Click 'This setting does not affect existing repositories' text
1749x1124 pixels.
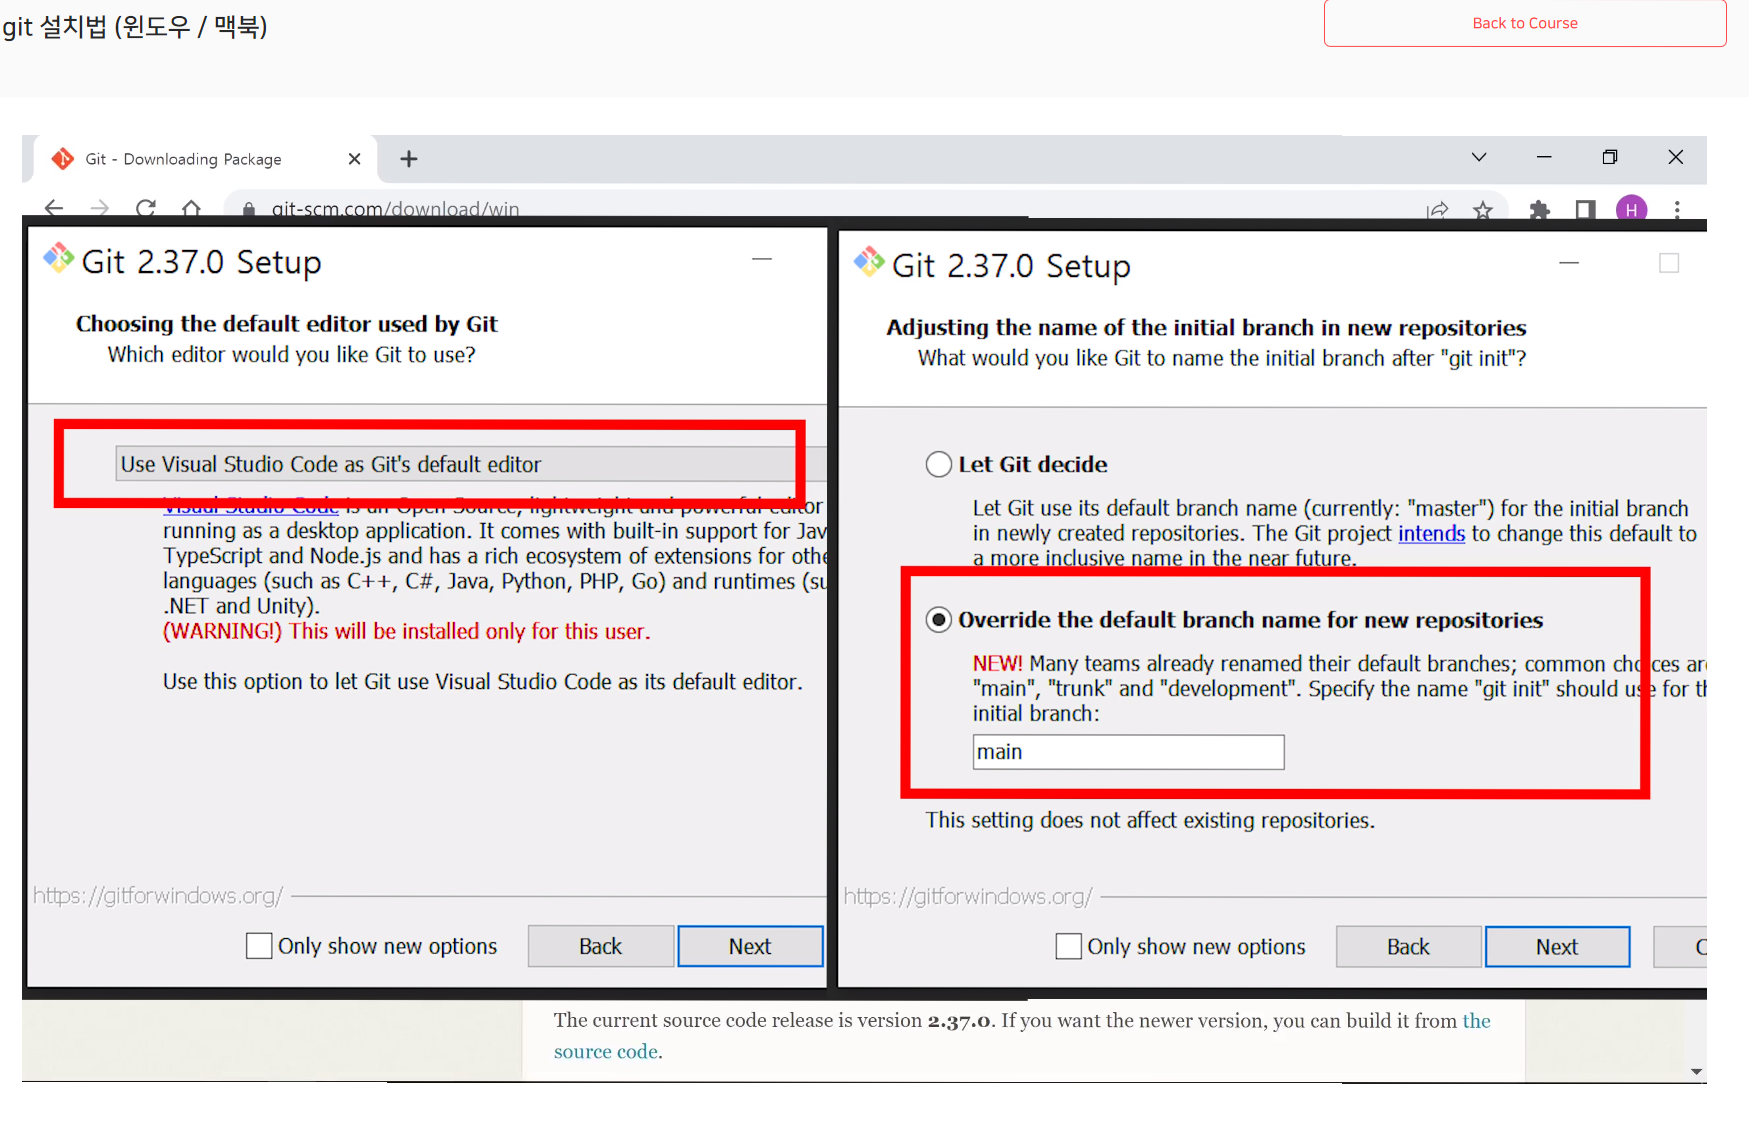click(1150, 820)
